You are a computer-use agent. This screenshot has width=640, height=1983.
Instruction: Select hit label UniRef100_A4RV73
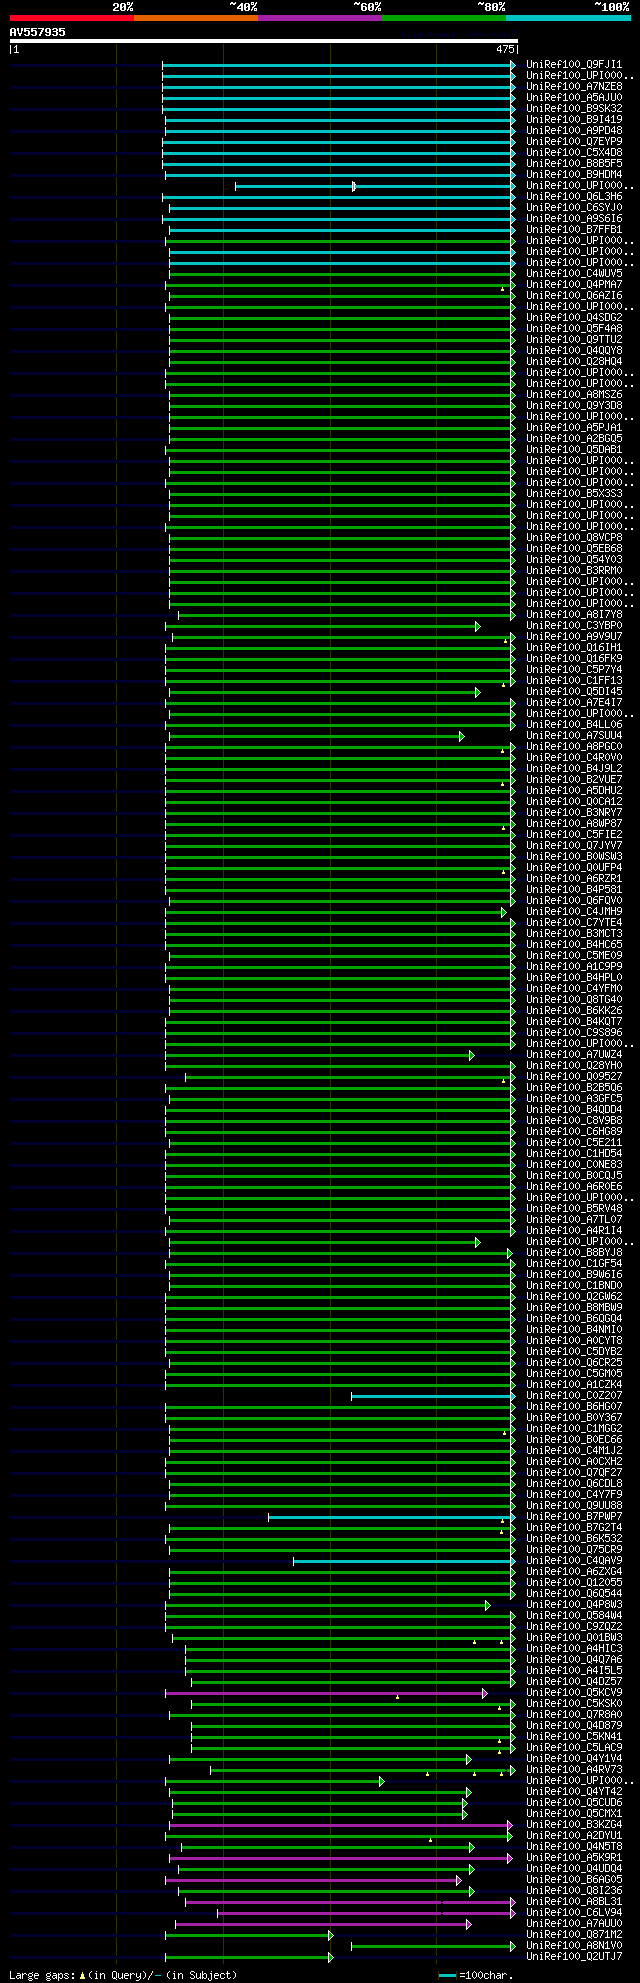click(x=574, y=1770)
